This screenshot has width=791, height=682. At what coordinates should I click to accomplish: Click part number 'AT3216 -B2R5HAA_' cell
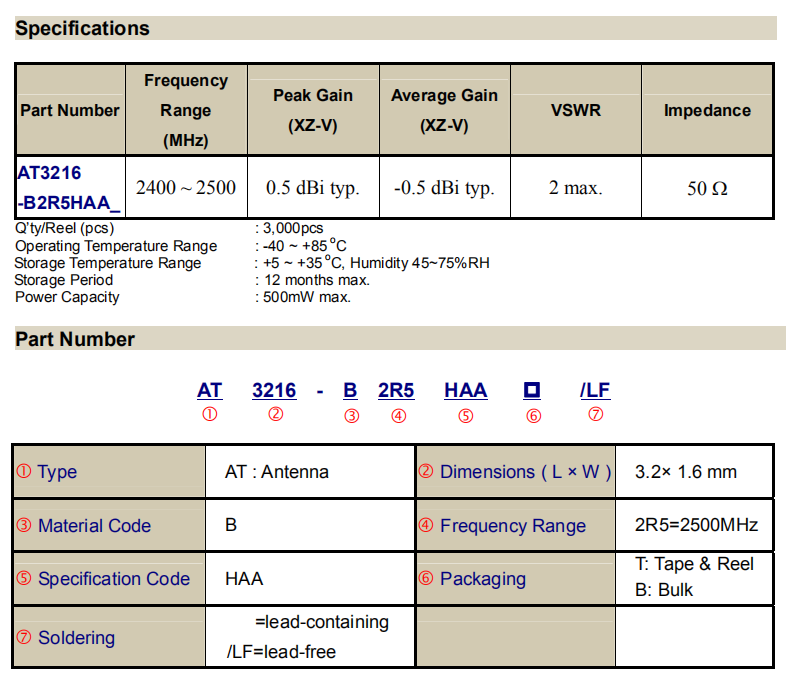pyautogui.click(x=69, y=188)
